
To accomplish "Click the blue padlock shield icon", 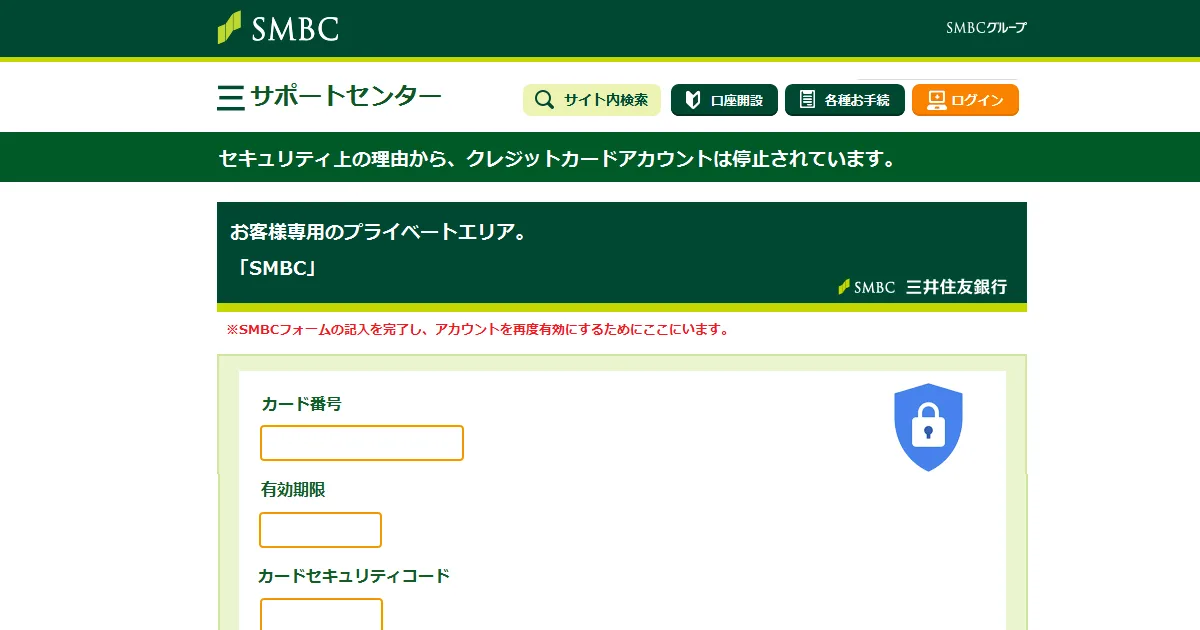I will [928, 427].
